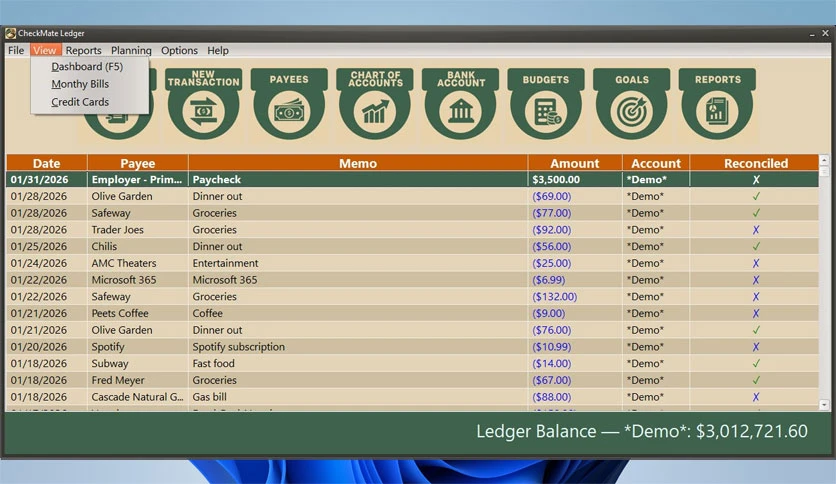This screenshot has width=836, height=484.
Task: Click the Spotify subscription memo cell
Action: click(x=358, y=346)
